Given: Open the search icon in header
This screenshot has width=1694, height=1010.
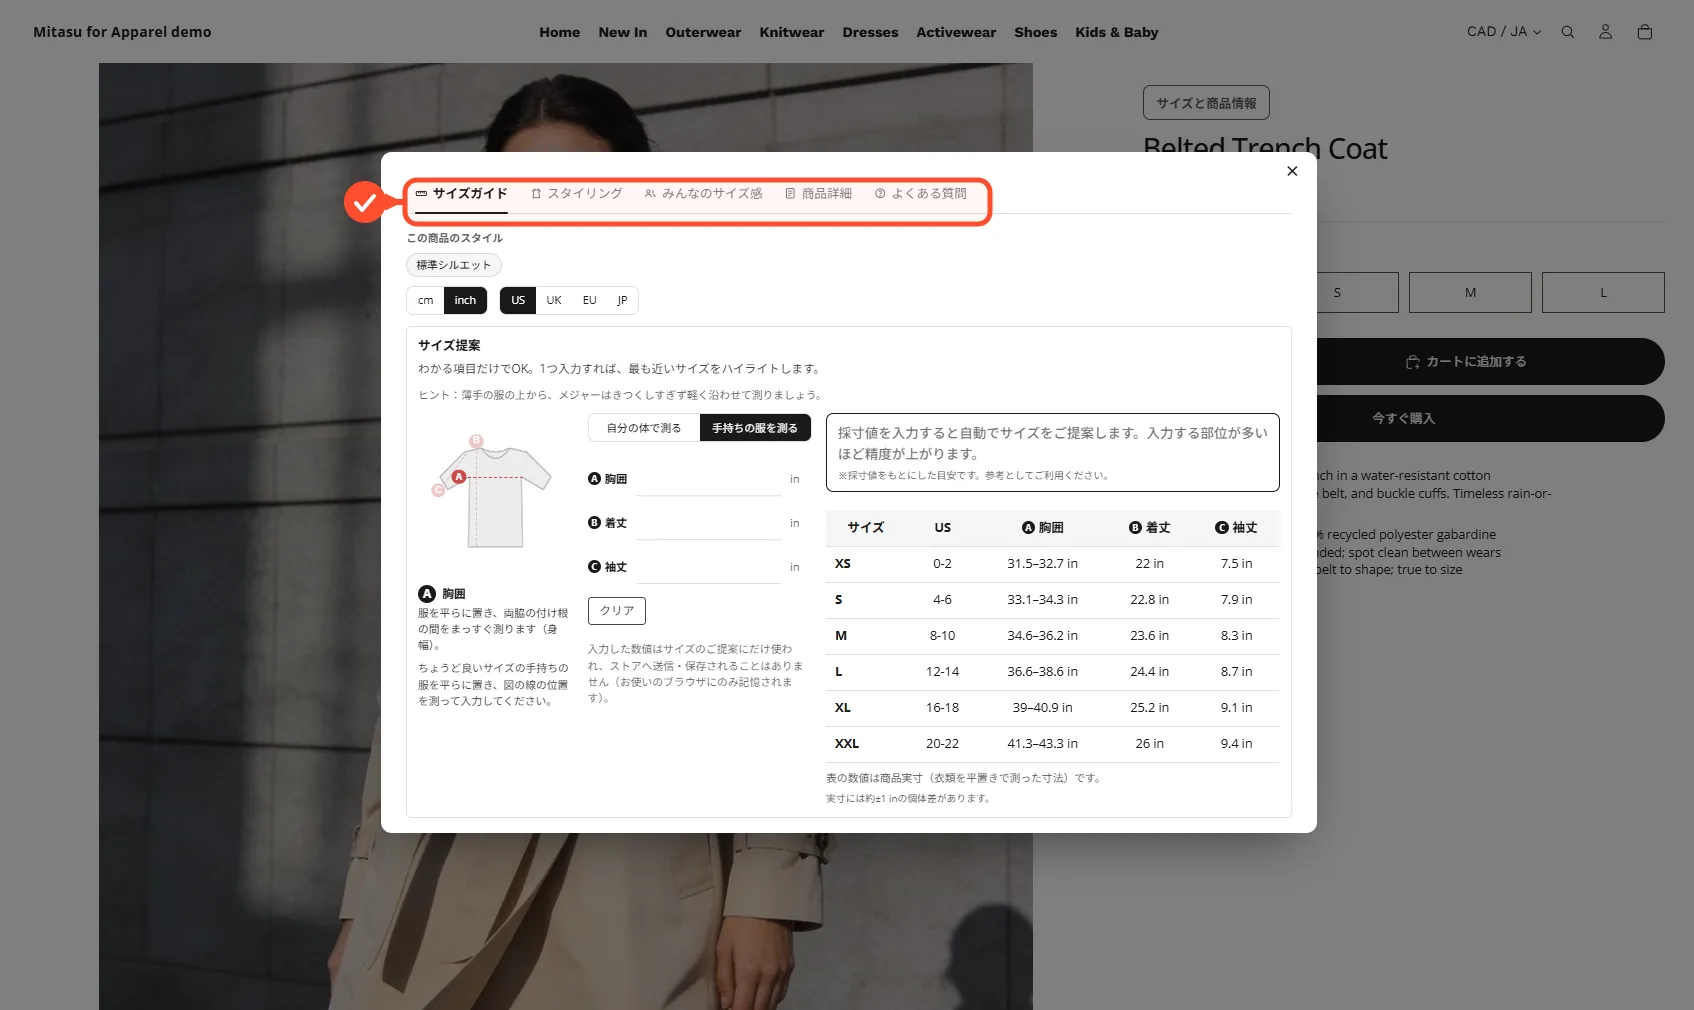Looking at the screenshot, I should pos(1568,32).
